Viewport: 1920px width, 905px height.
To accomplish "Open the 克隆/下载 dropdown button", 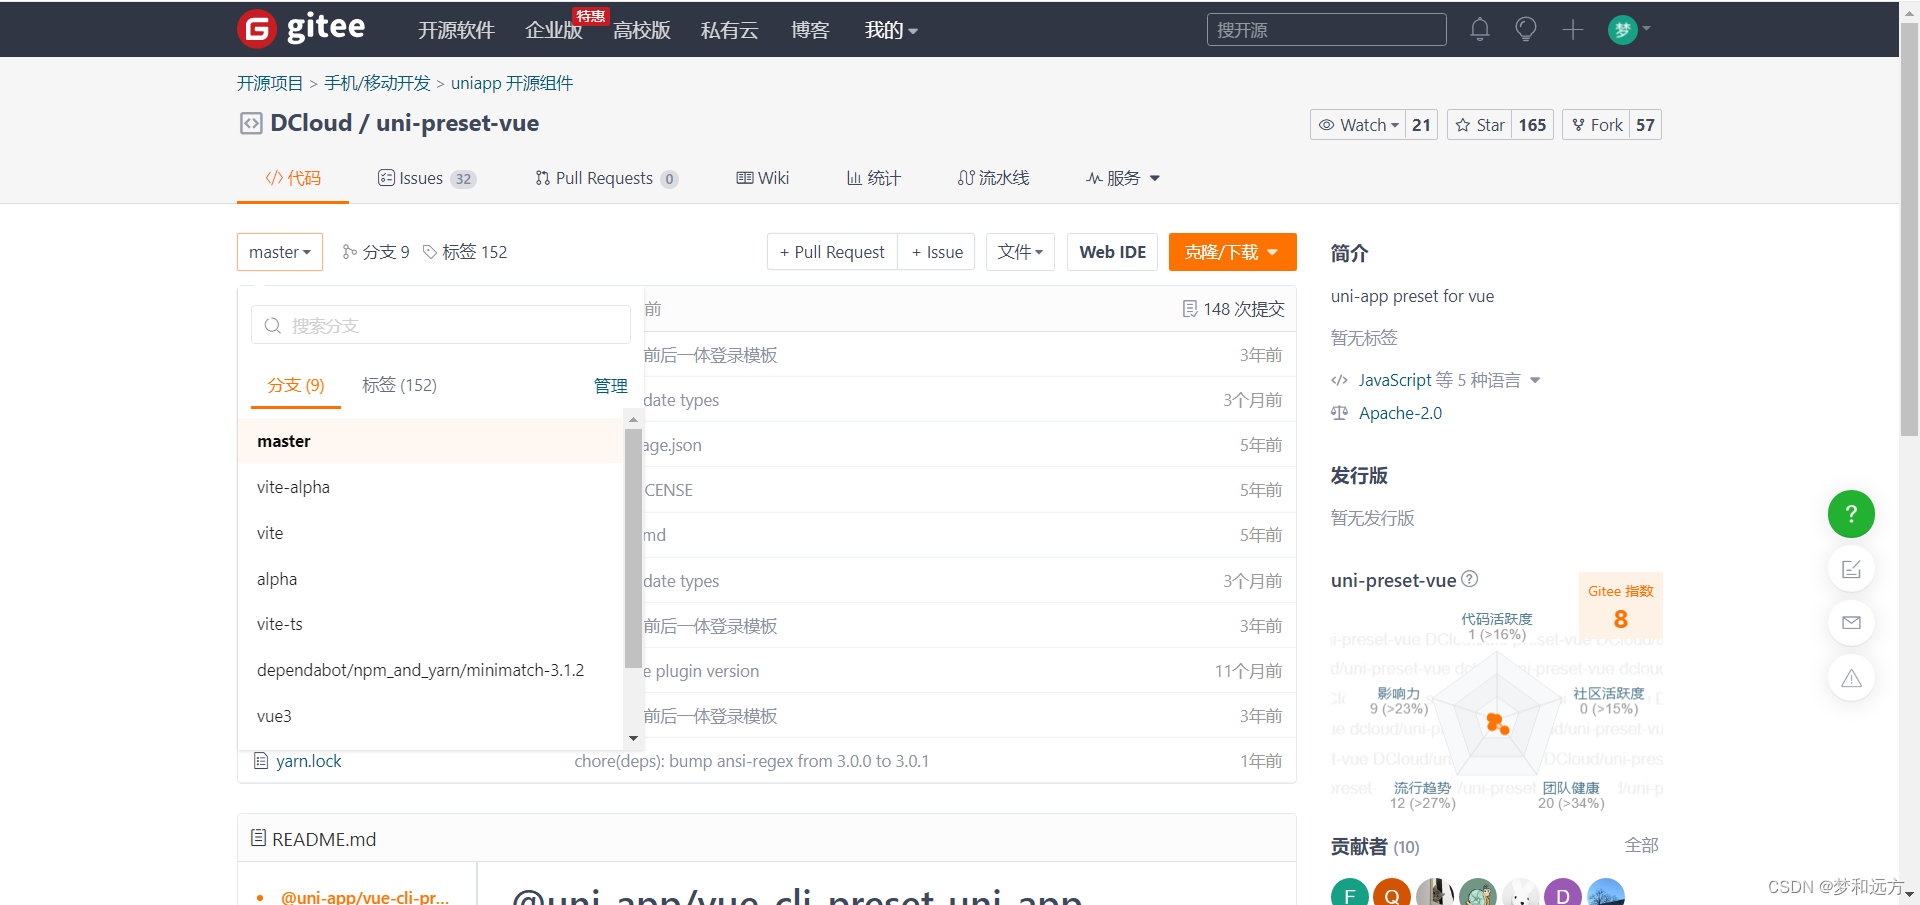I will 1232,252.
